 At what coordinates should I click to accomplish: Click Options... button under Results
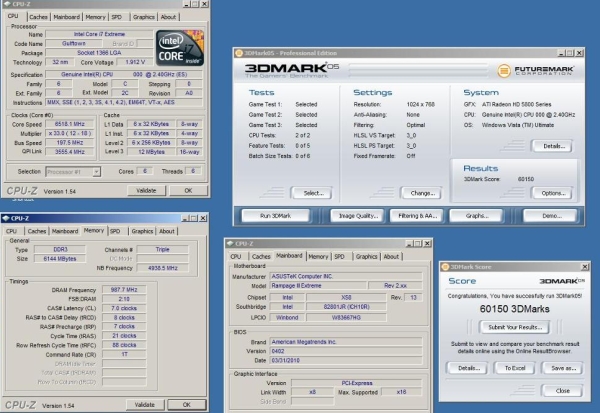(x=552, y=193)
